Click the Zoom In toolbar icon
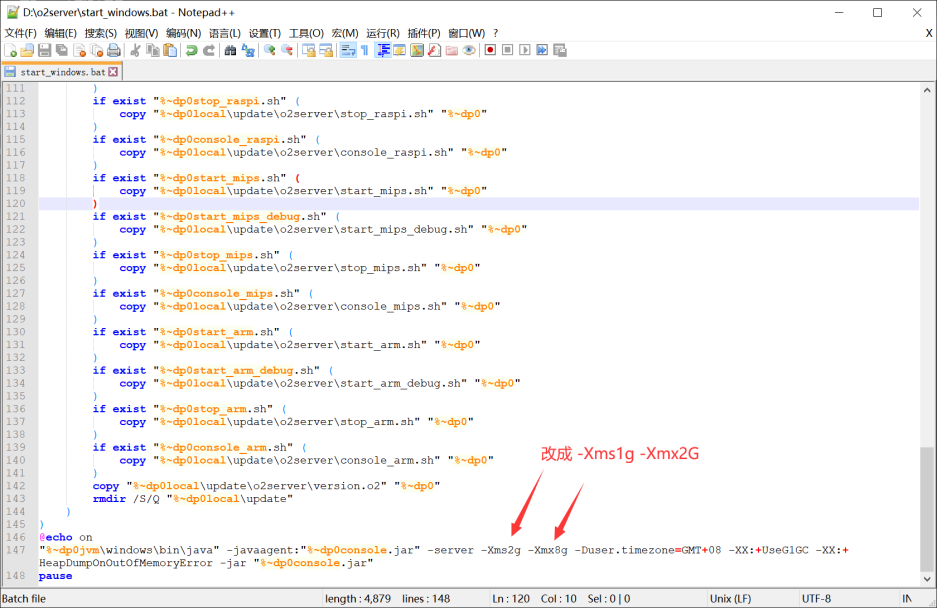Viewport: 937px width, 608px height. click(x=270, y=50)
